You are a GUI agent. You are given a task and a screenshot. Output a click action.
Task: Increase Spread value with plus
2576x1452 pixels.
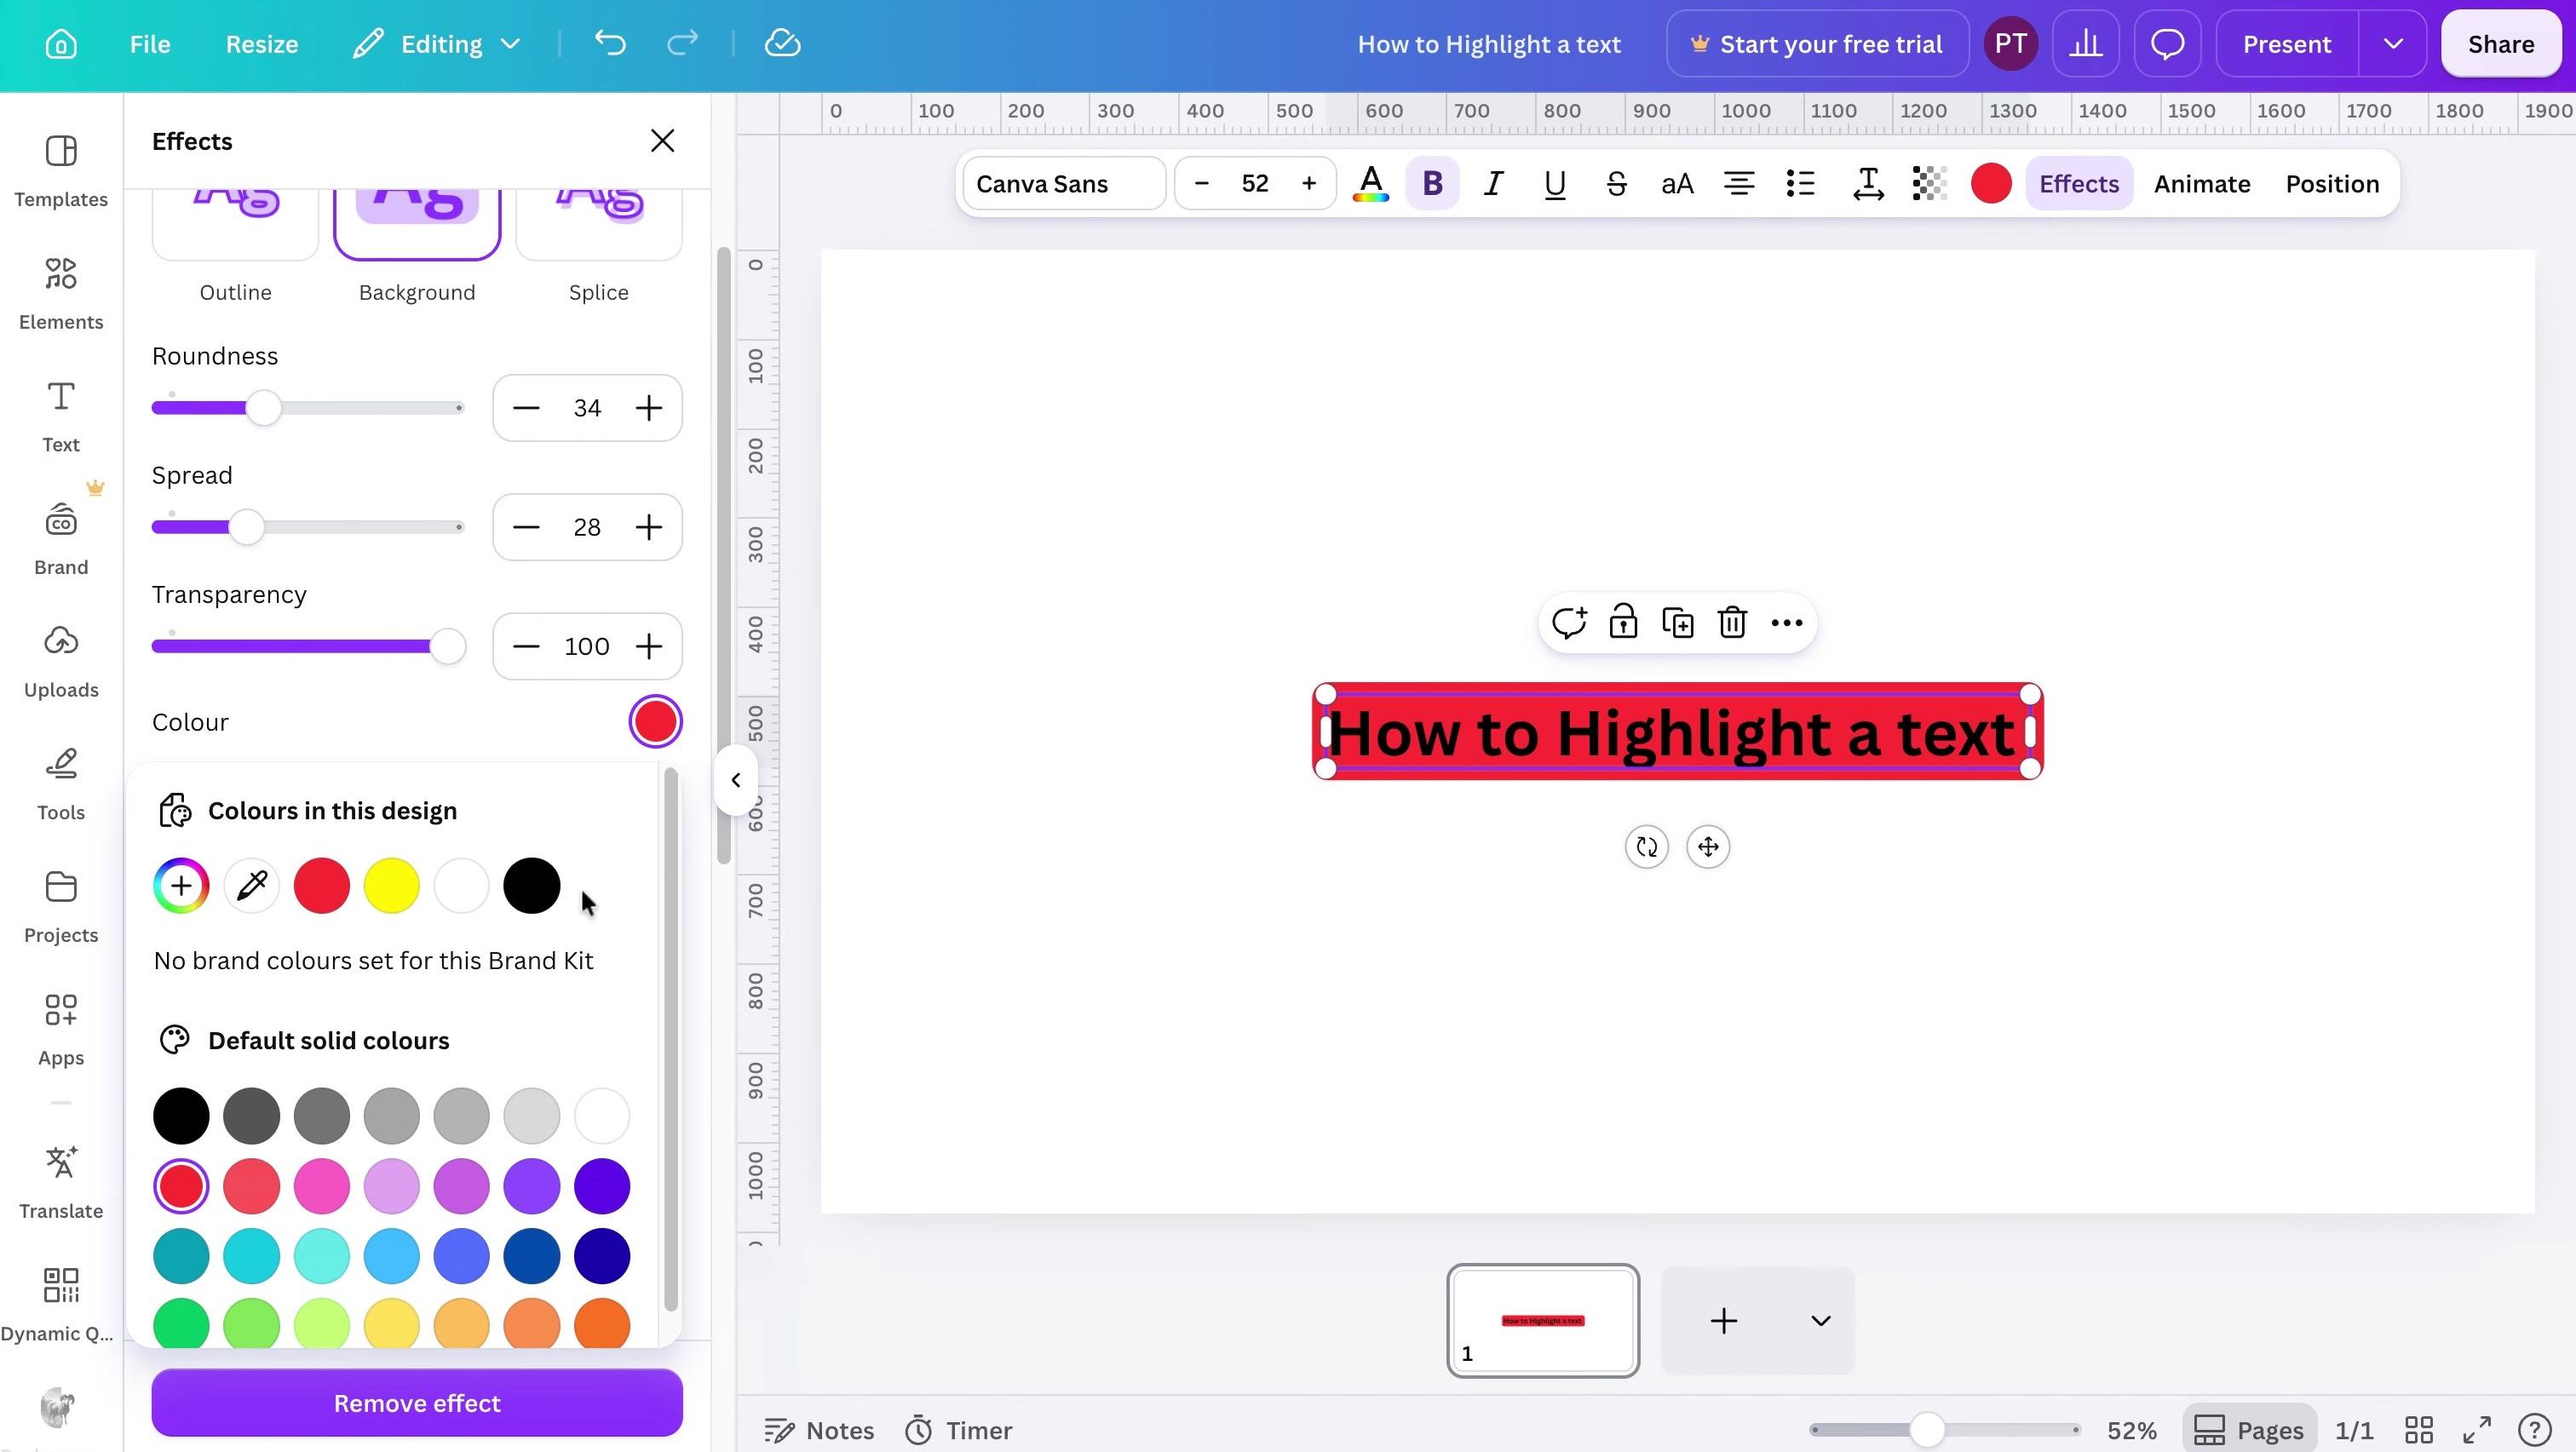click(x=649, y=527)
